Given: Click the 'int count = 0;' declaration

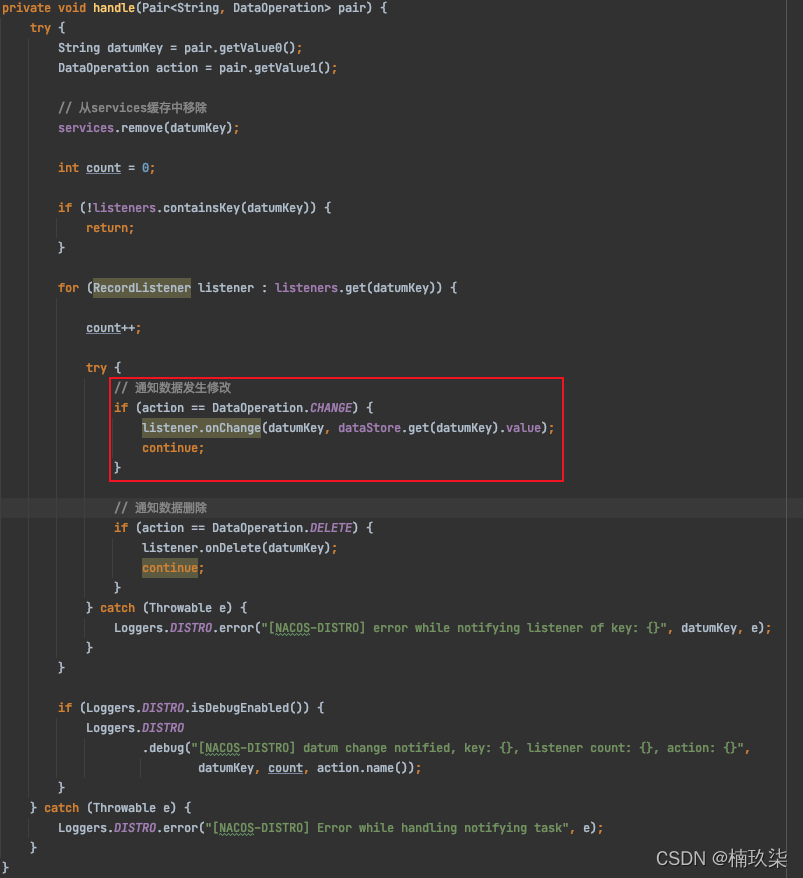Looking at the screenshot, I should [106, 168].
